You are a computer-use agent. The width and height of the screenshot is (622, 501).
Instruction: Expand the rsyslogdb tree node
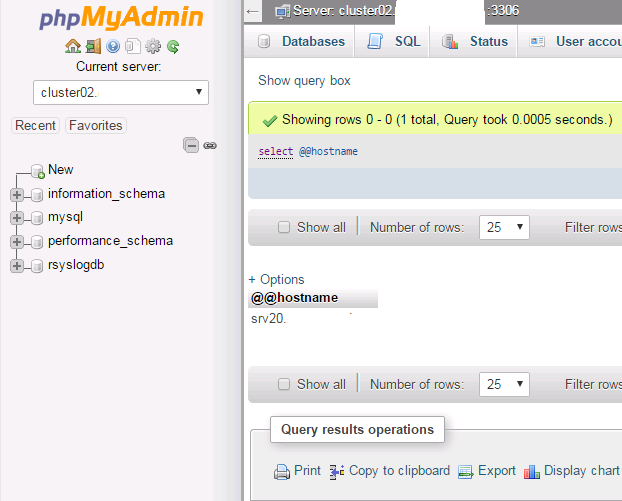(x=17, y=265)
